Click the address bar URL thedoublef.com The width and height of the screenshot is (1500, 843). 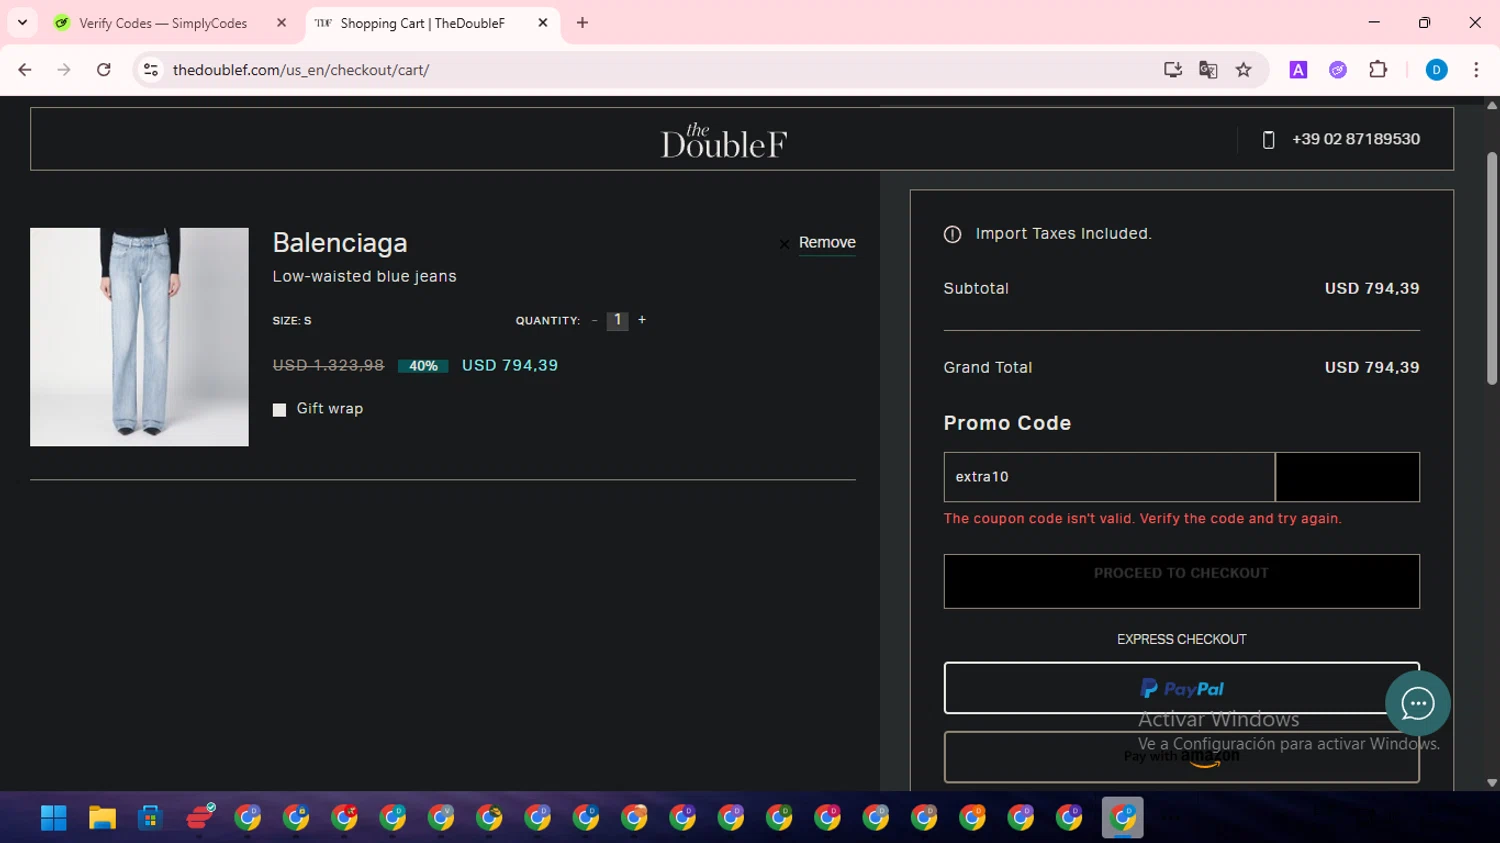coord(301,70)
